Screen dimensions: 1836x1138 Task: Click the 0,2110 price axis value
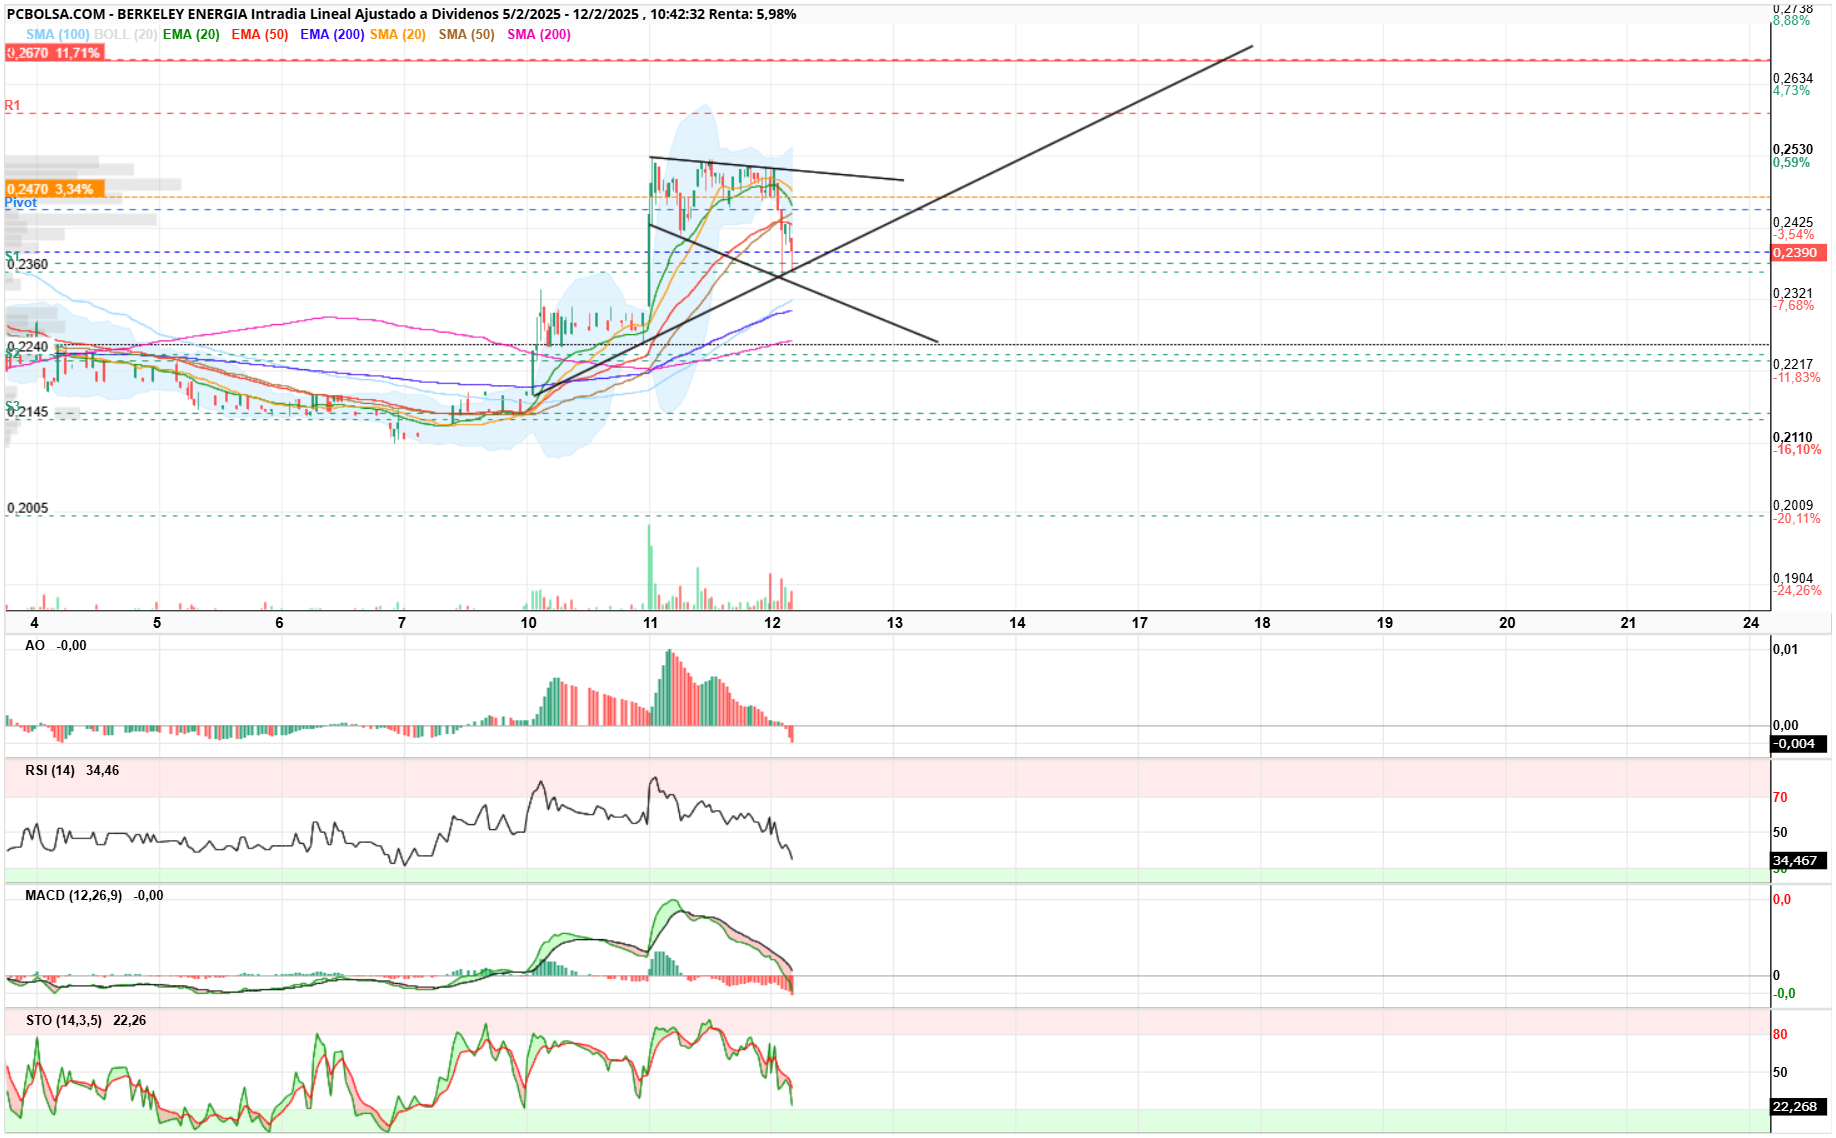click(1793, 437)
